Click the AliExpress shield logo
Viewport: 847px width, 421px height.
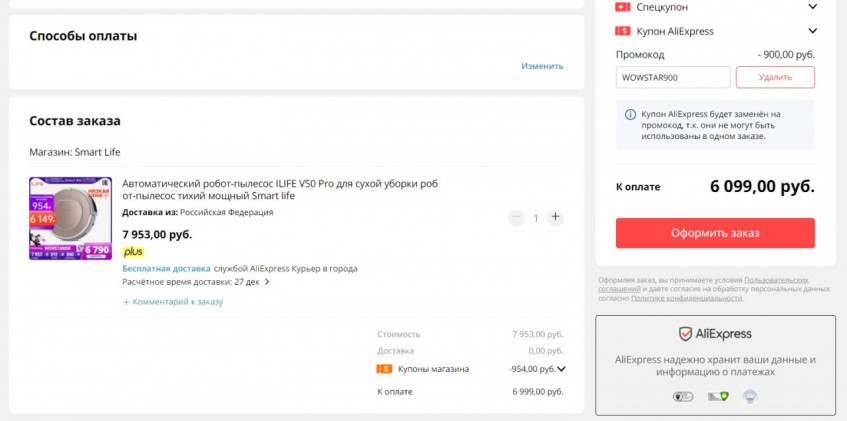coord(685,334)
